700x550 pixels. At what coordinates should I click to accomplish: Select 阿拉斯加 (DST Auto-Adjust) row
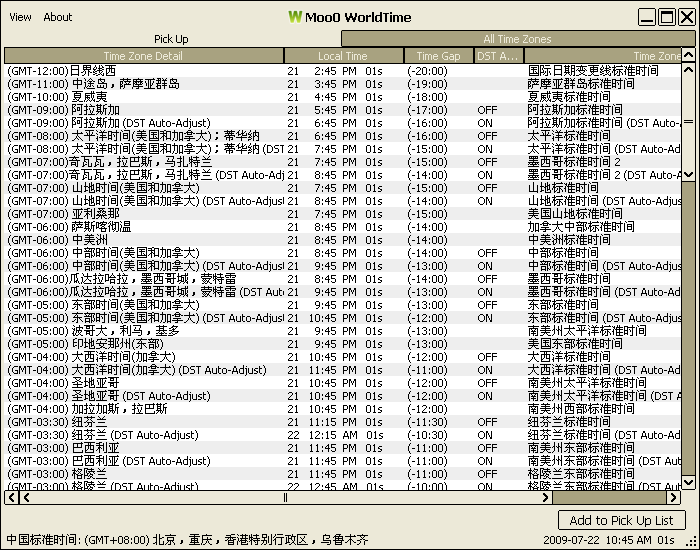pos(343,123)
